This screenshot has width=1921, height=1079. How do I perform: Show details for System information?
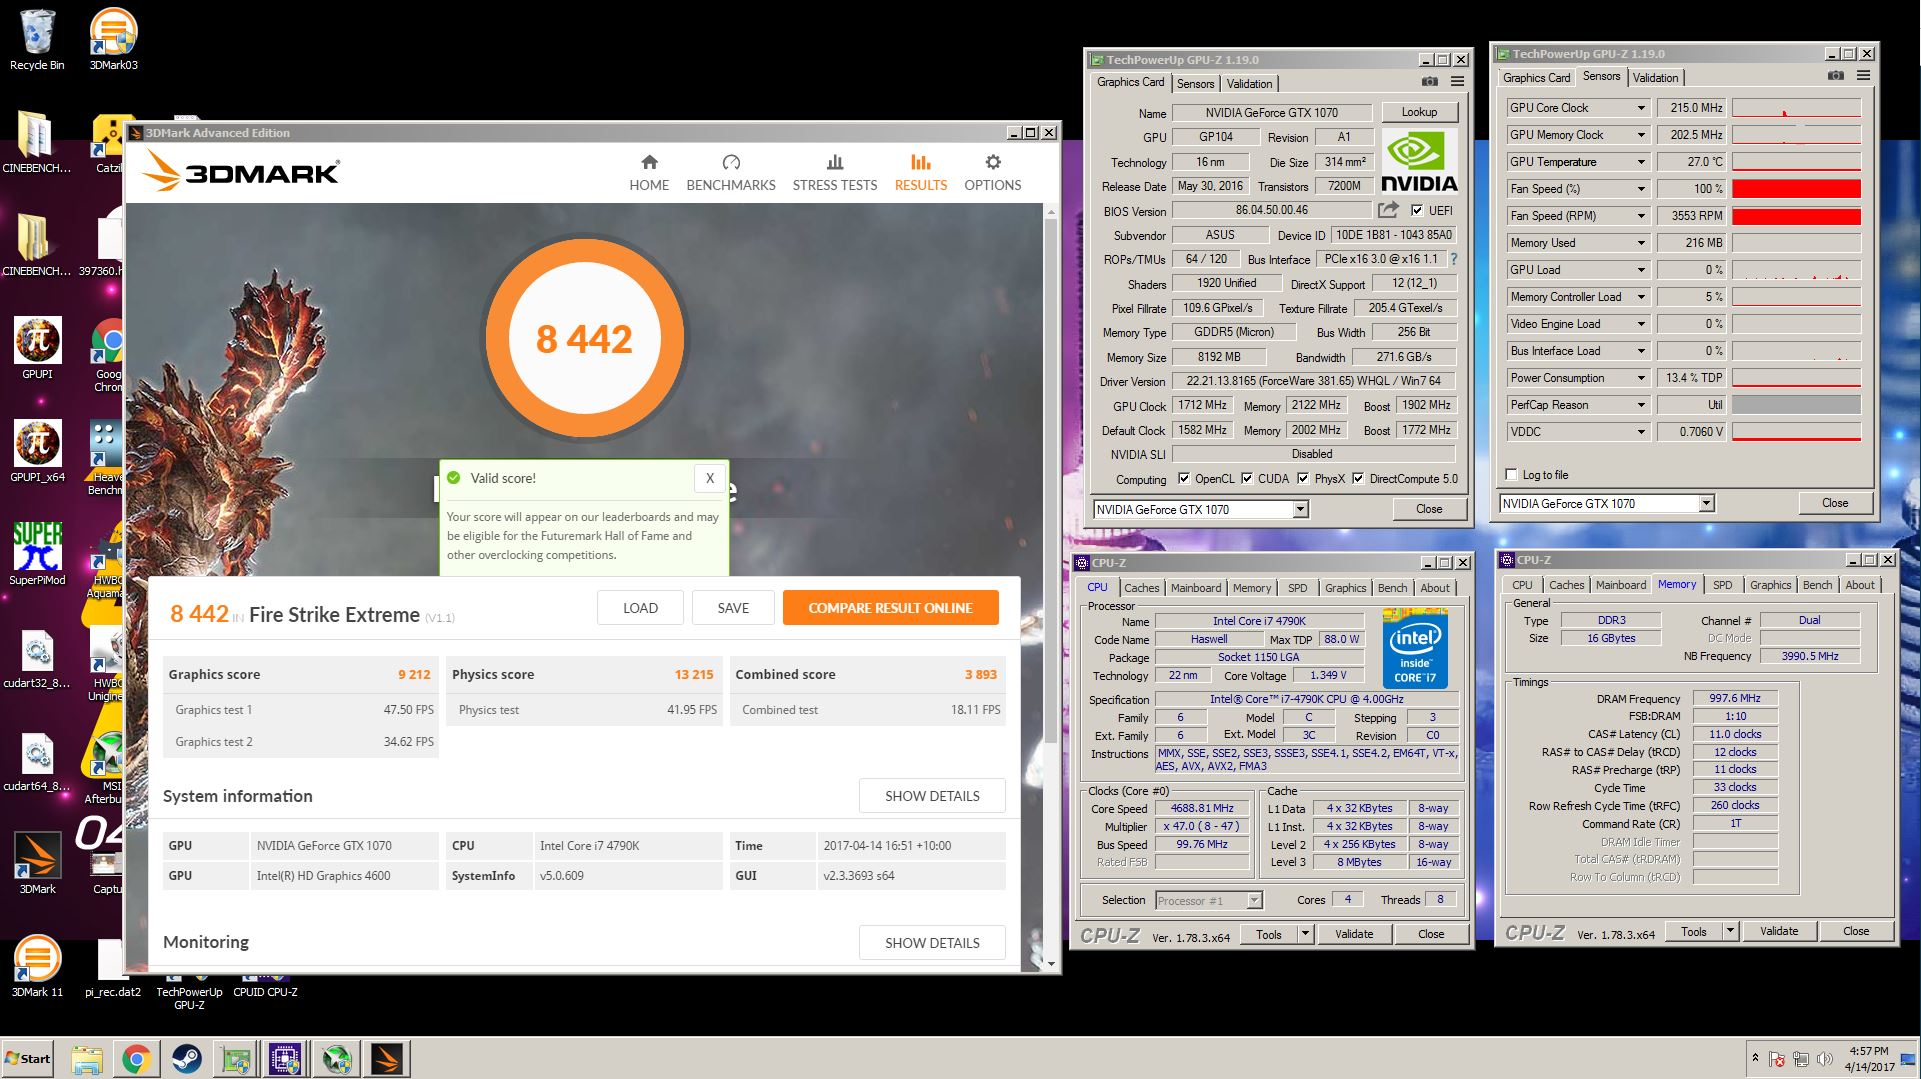(932, 796)
